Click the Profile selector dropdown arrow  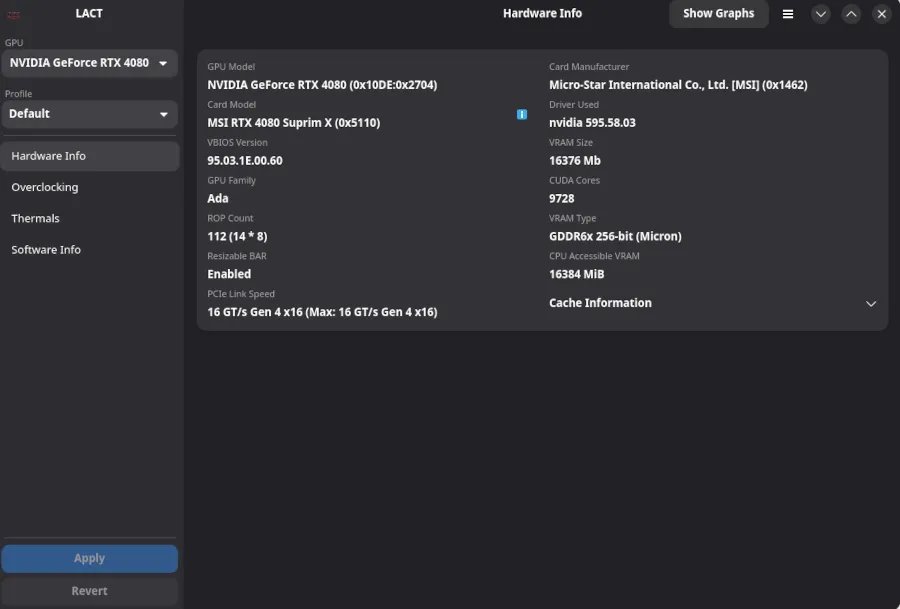coord(165,113)
